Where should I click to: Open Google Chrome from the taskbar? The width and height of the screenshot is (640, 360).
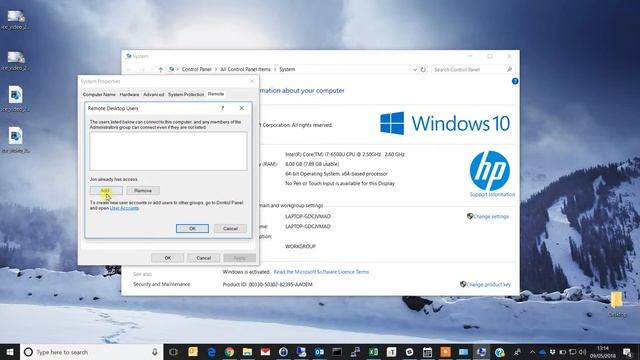[x=229, y=352]
